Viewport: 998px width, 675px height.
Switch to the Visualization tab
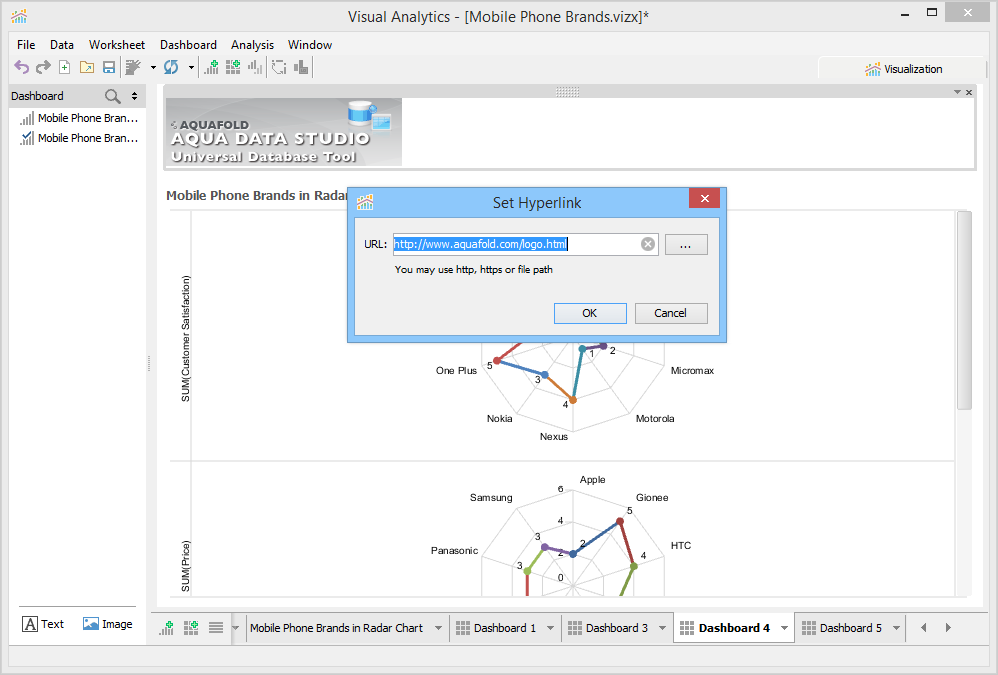coord(903,69)
